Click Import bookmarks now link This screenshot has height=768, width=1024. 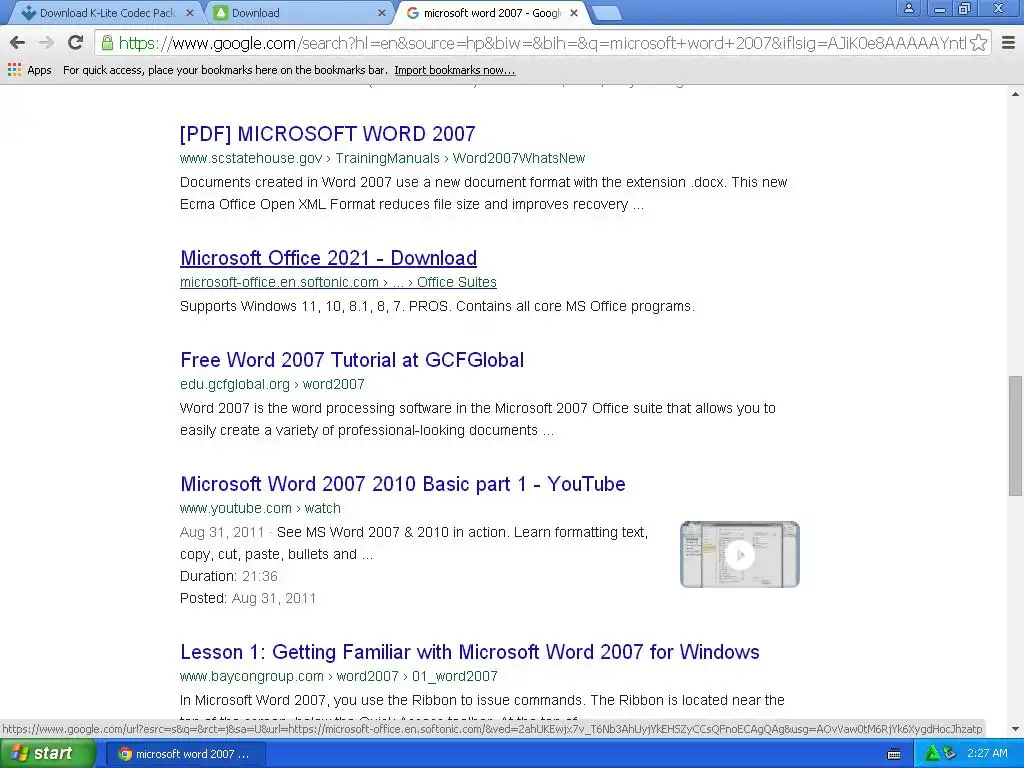(455, 70)
